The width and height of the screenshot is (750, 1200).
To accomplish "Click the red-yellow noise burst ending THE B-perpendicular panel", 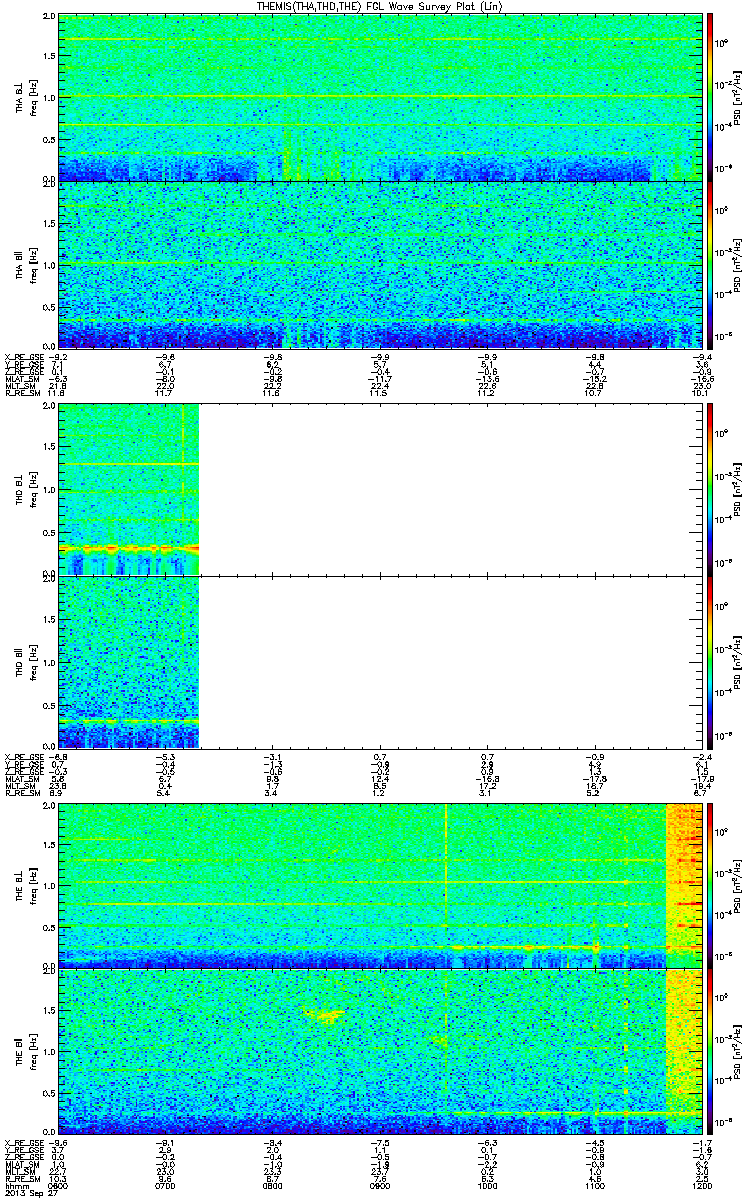I will click(x=683, y=885).
